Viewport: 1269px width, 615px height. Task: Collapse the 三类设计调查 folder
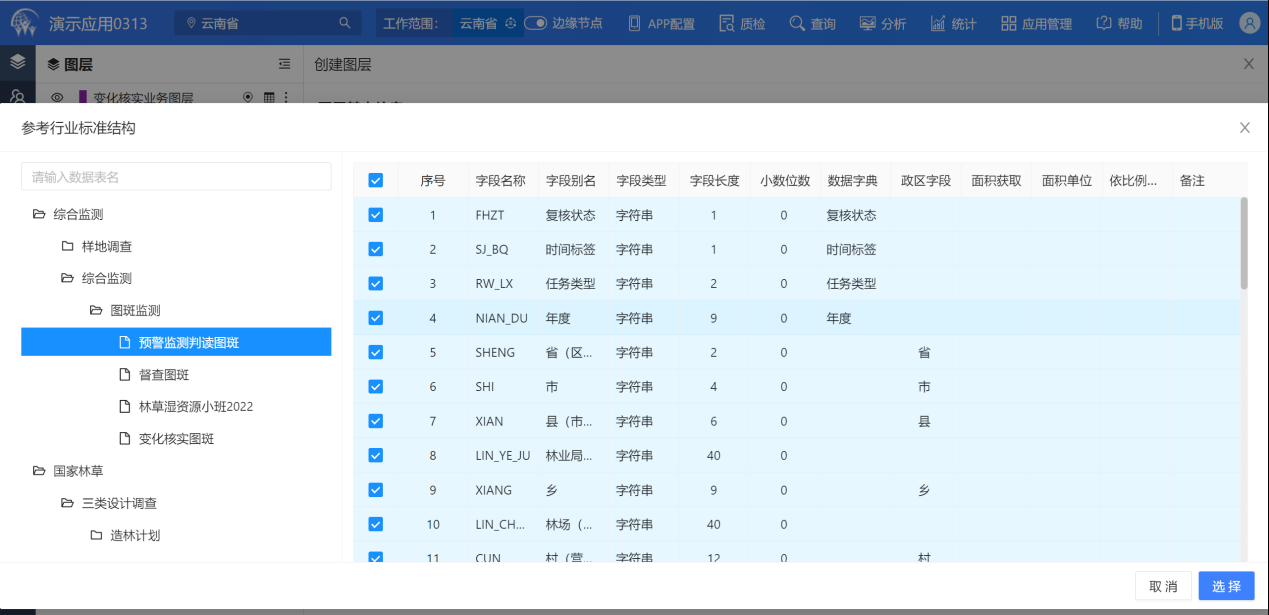pyautogui.click(x=67, y=503)
